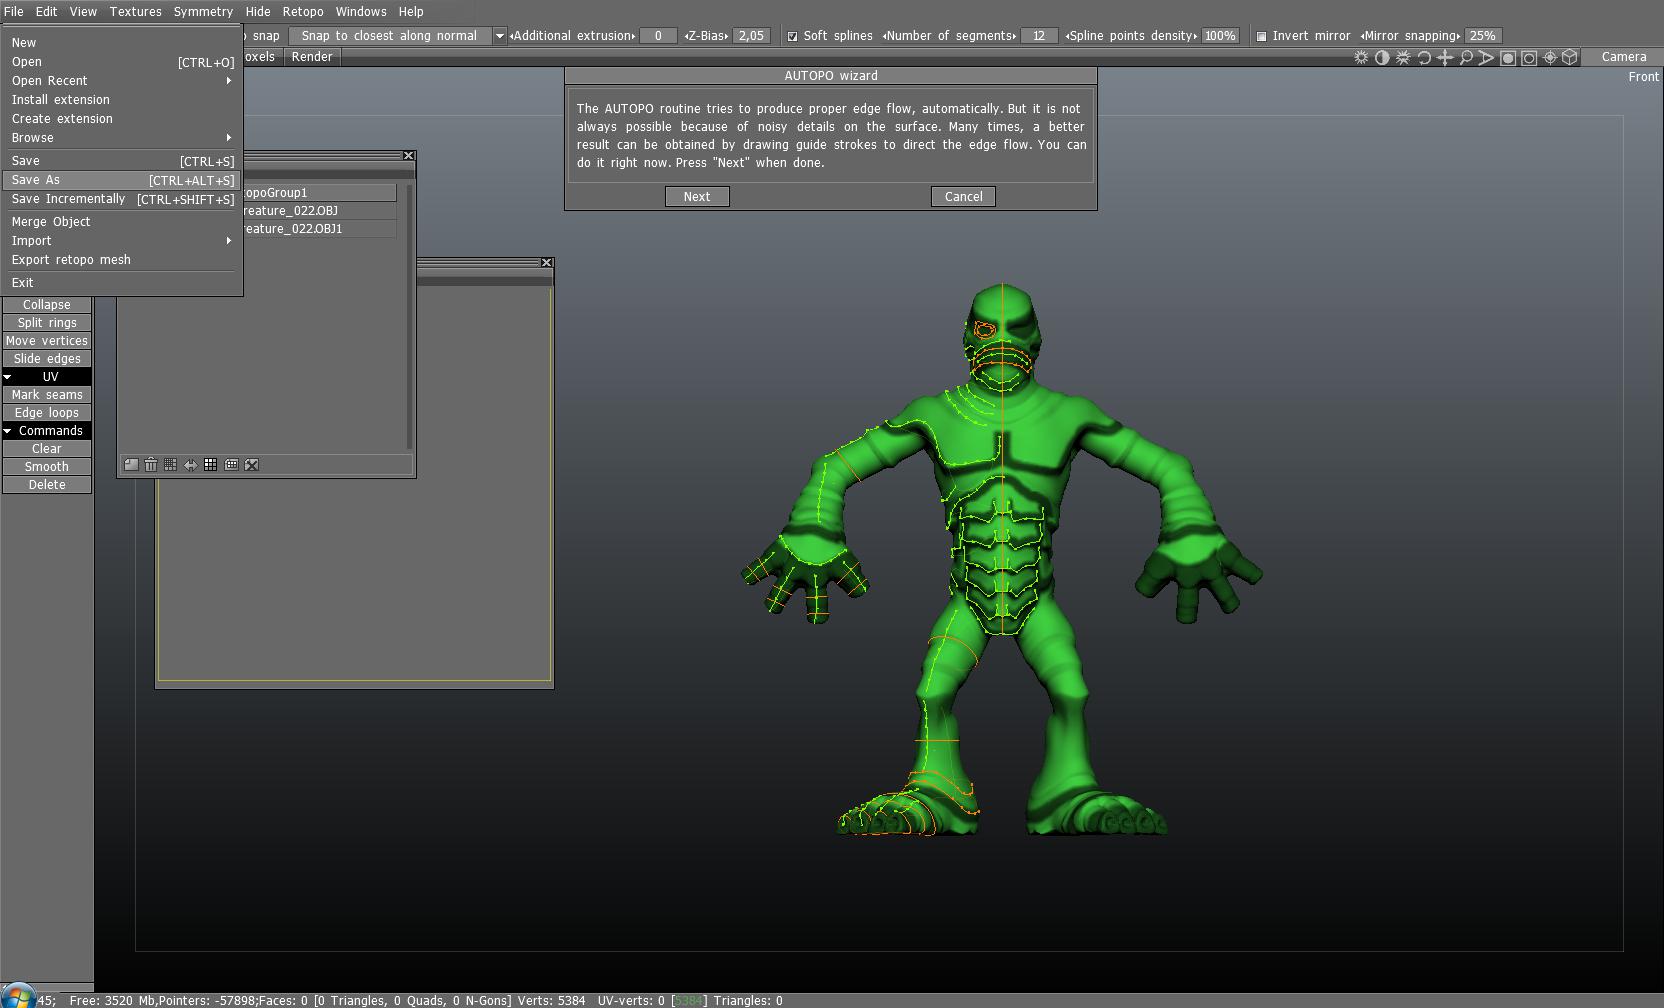The width and height of the screenshot is (1664, 1008).
Task: Expand the Browse submenu
Action: (121, 138)
